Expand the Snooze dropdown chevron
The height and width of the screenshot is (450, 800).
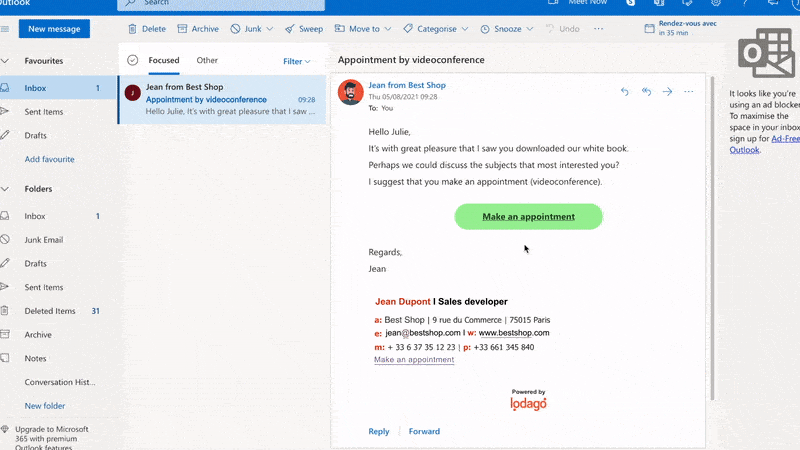(530, 29)
